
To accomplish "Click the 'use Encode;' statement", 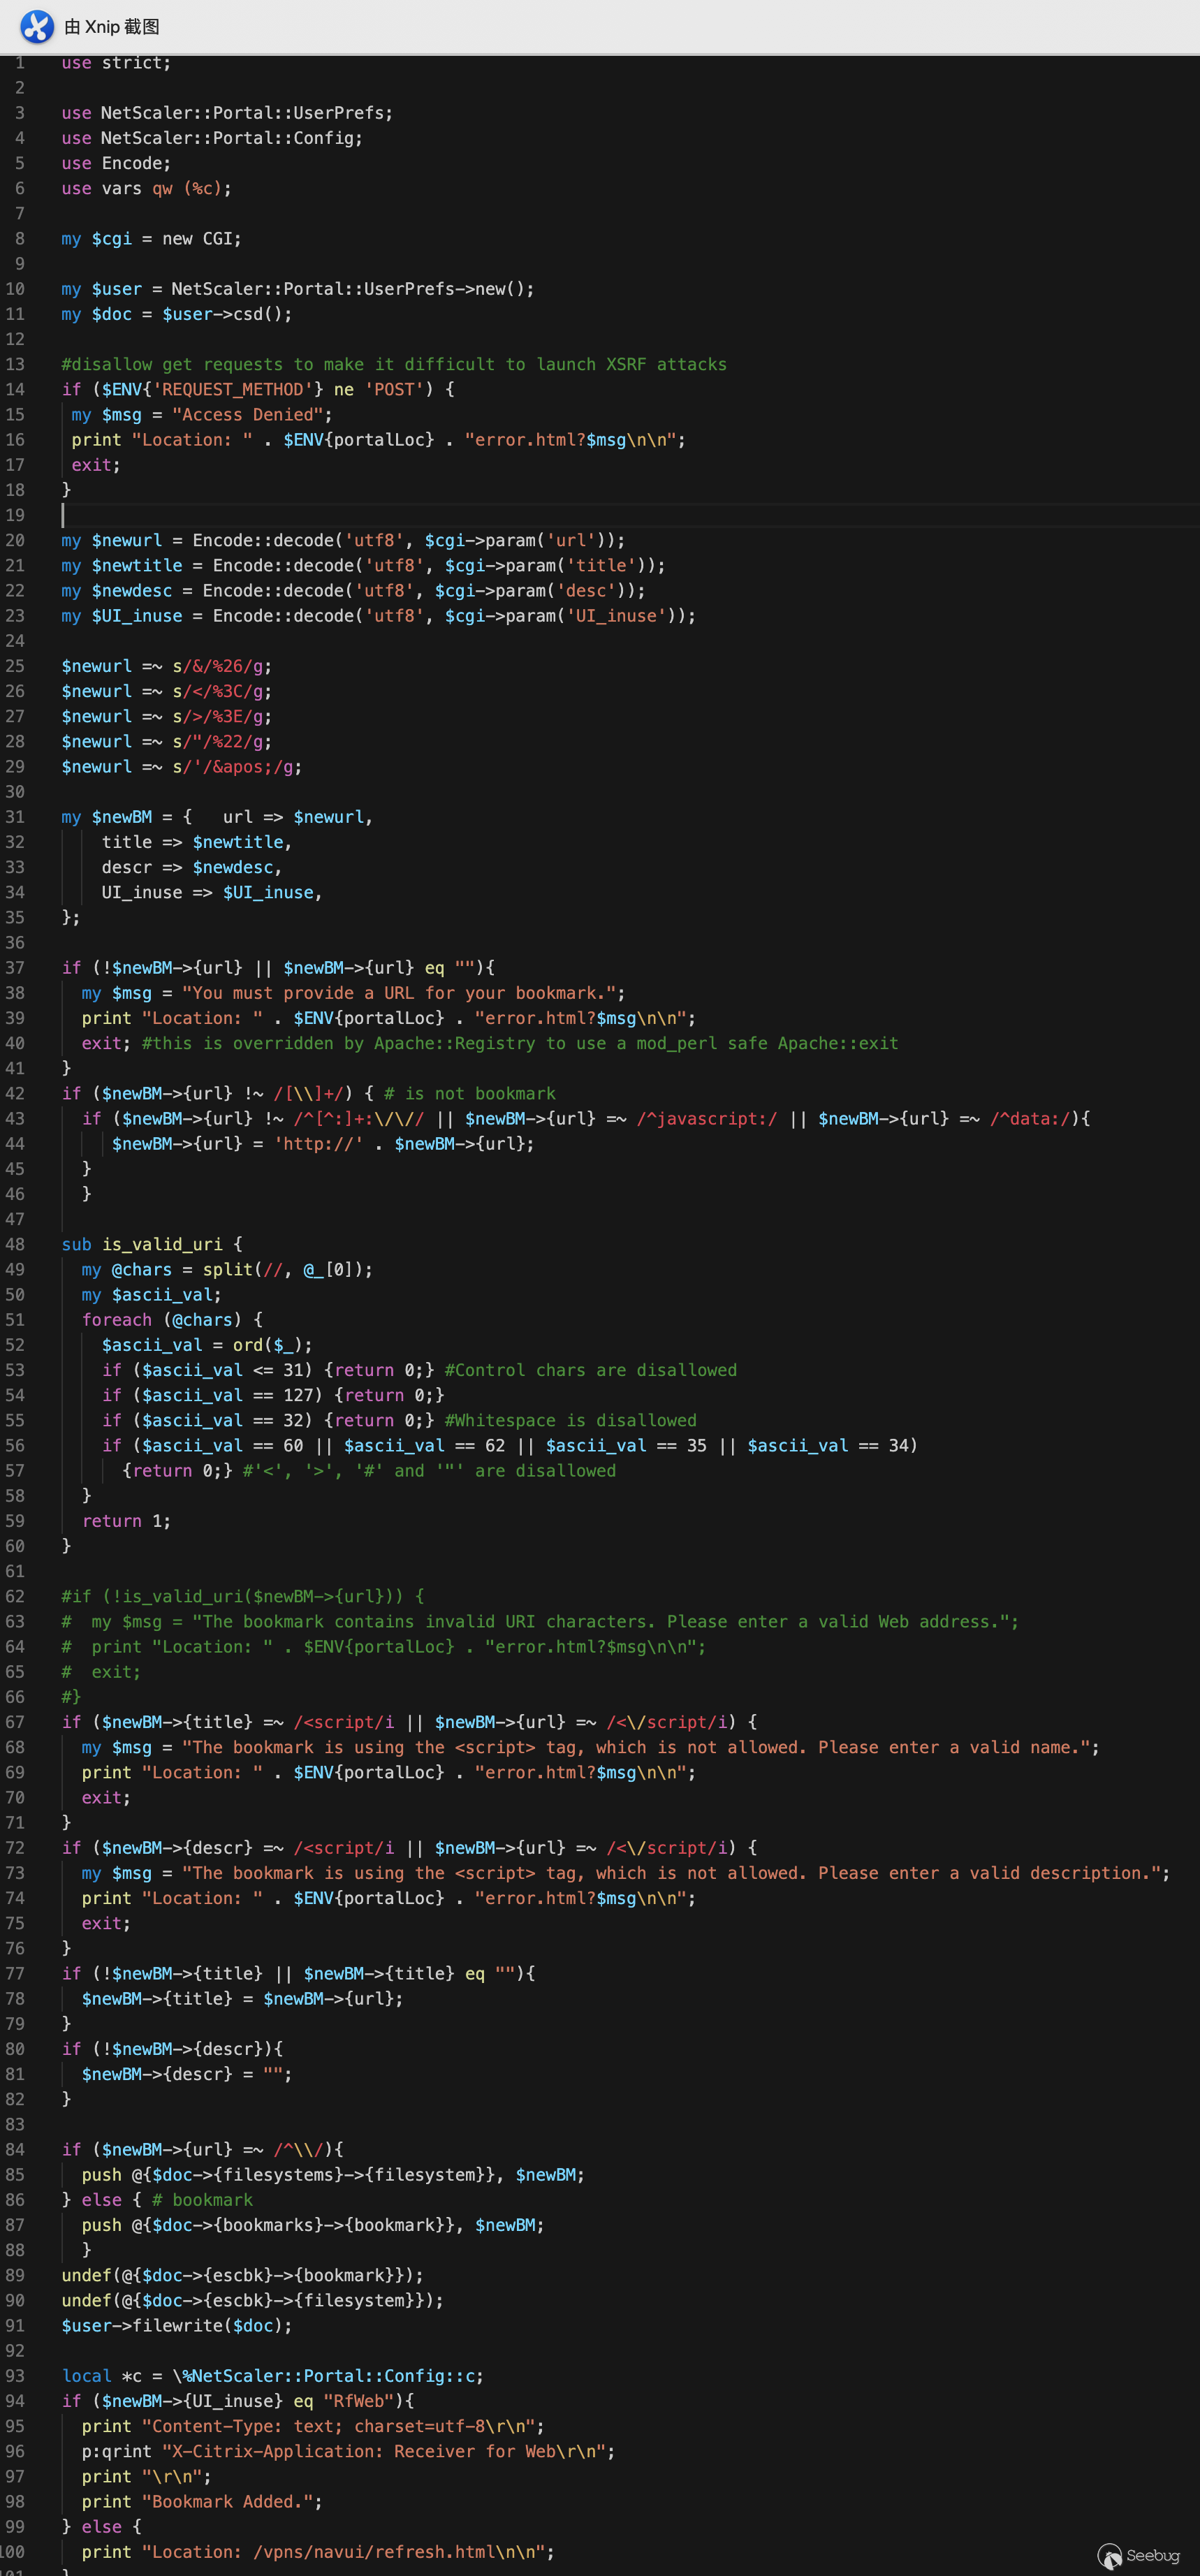I will click(116, 163).
